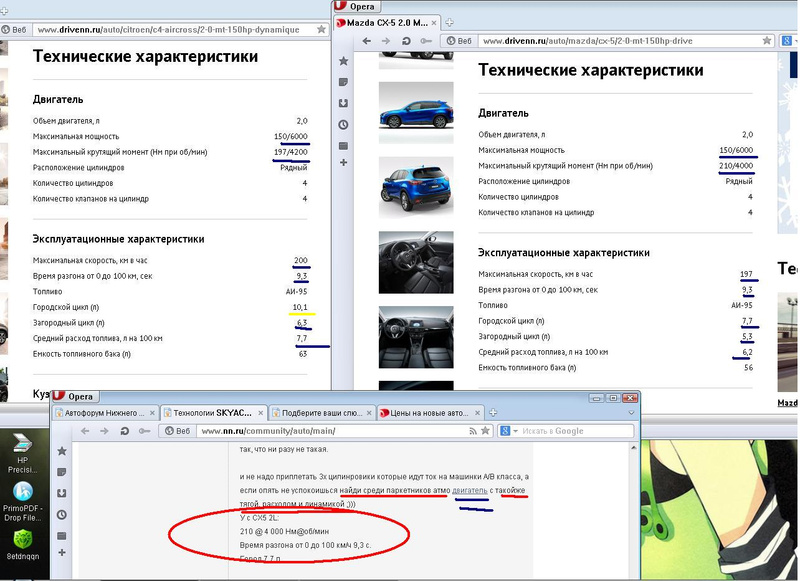Open Downloads panel in forum window sidebar

62,493
